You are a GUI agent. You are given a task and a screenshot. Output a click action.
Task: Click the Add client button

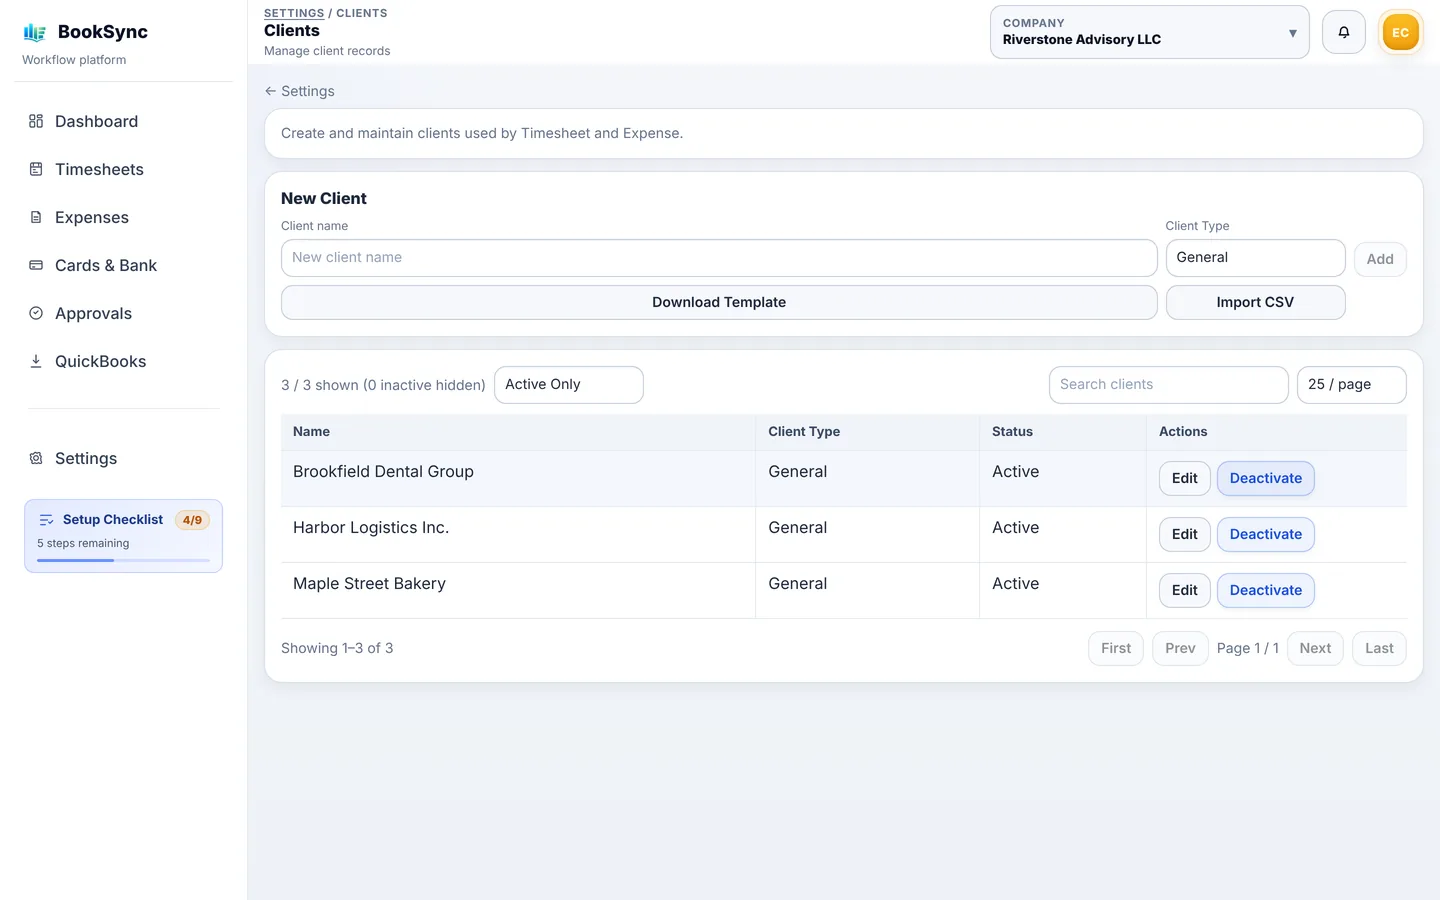coord(1380,259)
